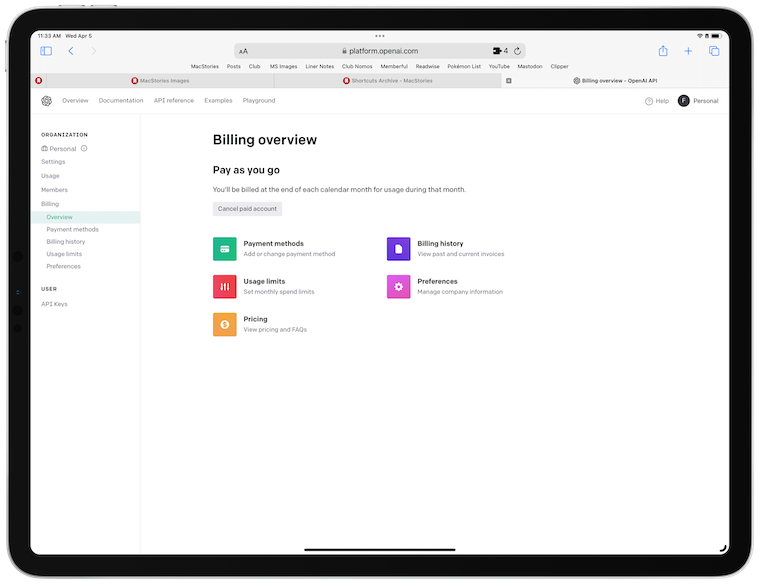
Task: Open the Personal account avatar
Action: tap(683, 101)
